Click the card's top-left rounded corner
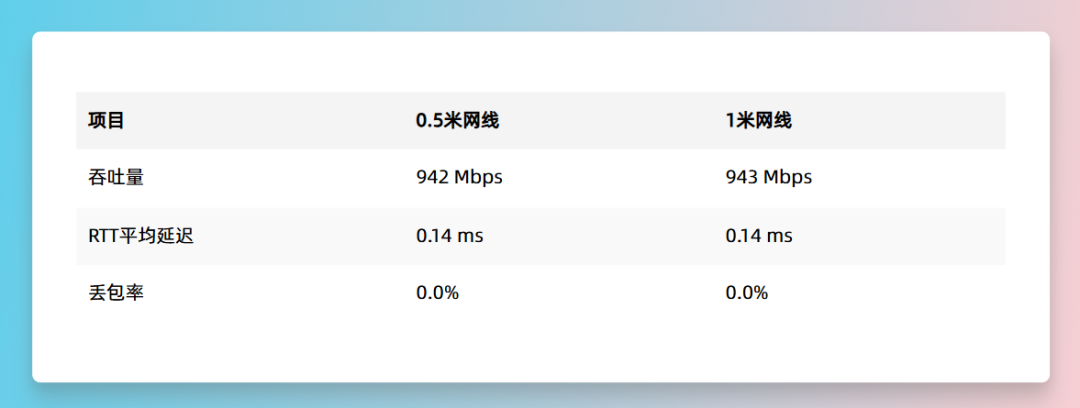Screen dimensions: 1080x408 [x=38, y=38]
